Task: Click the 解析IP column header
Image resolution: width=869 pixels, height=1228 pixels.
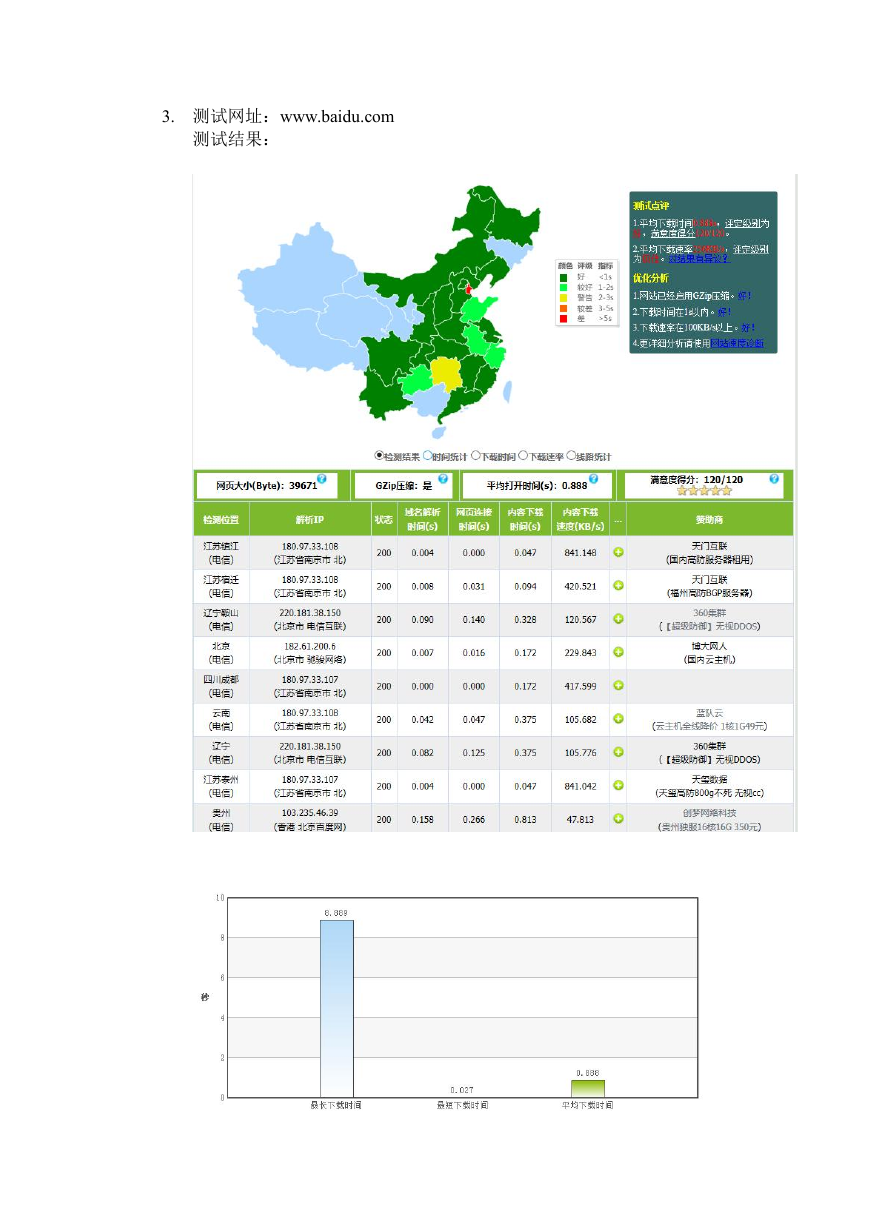Action: point(310,520)
